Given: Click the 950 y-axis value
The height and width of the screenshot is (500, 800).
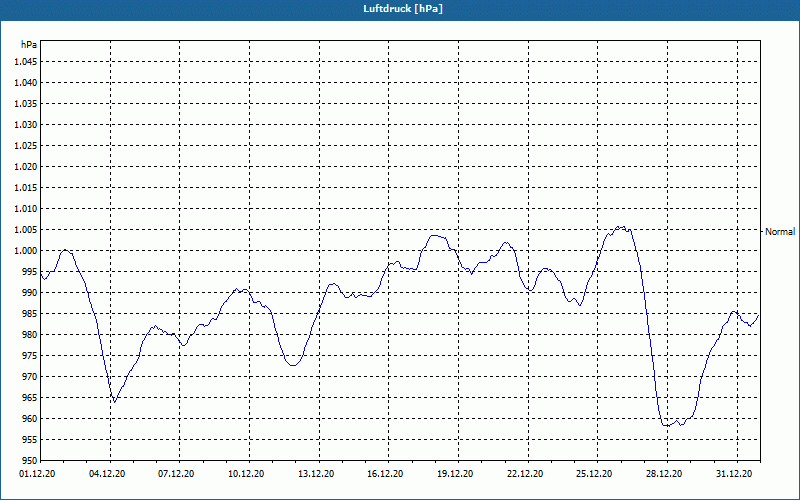Looking at the screenshot, I should [x=30, y=460].
